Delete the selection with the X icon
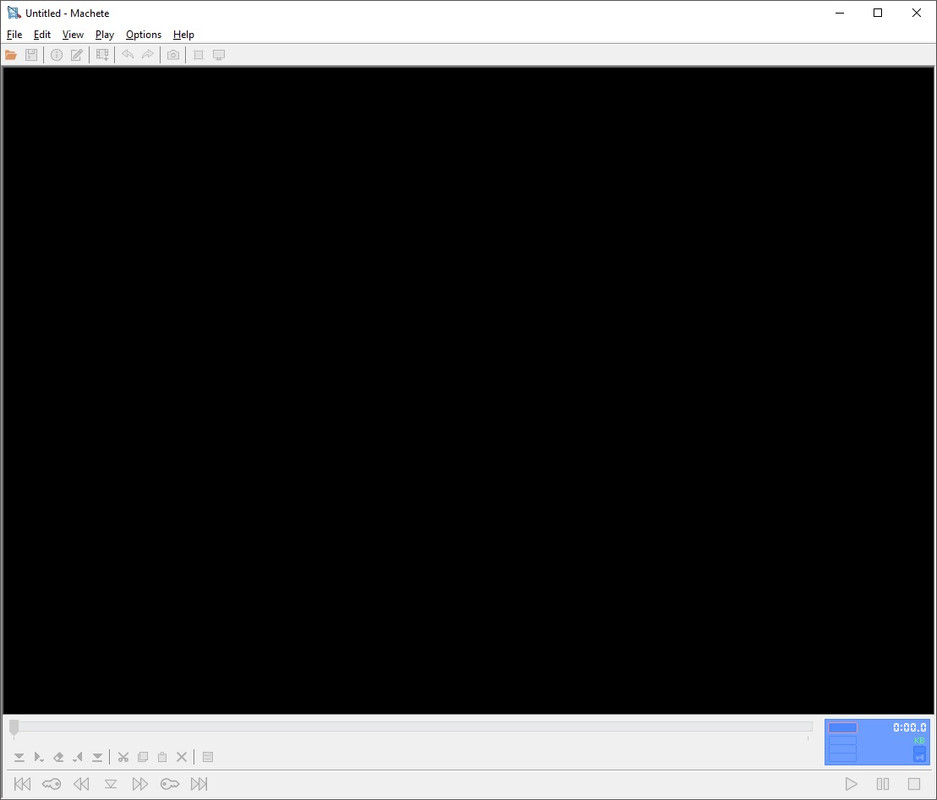Viewport: 937px width, 800px height. tap(182, 757)
